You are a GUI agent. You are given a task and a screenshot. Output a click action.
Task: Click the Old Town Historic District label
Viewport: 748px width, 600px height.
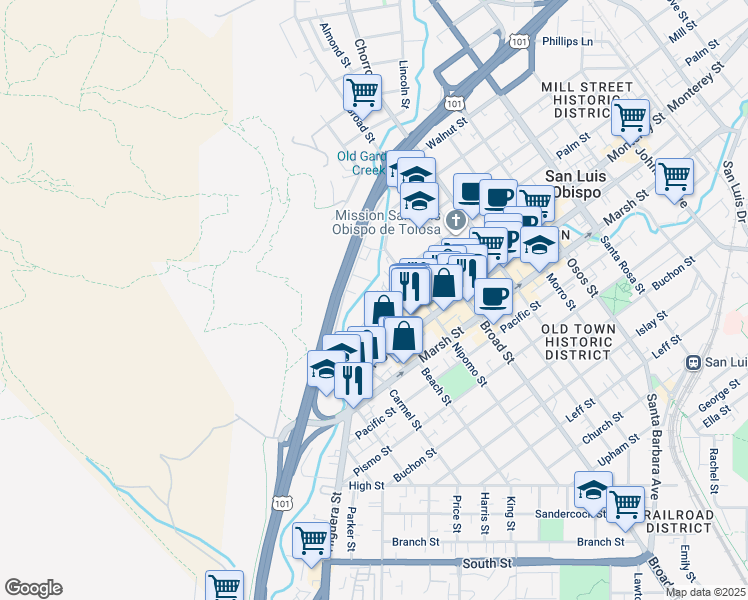tap(575, 341)
